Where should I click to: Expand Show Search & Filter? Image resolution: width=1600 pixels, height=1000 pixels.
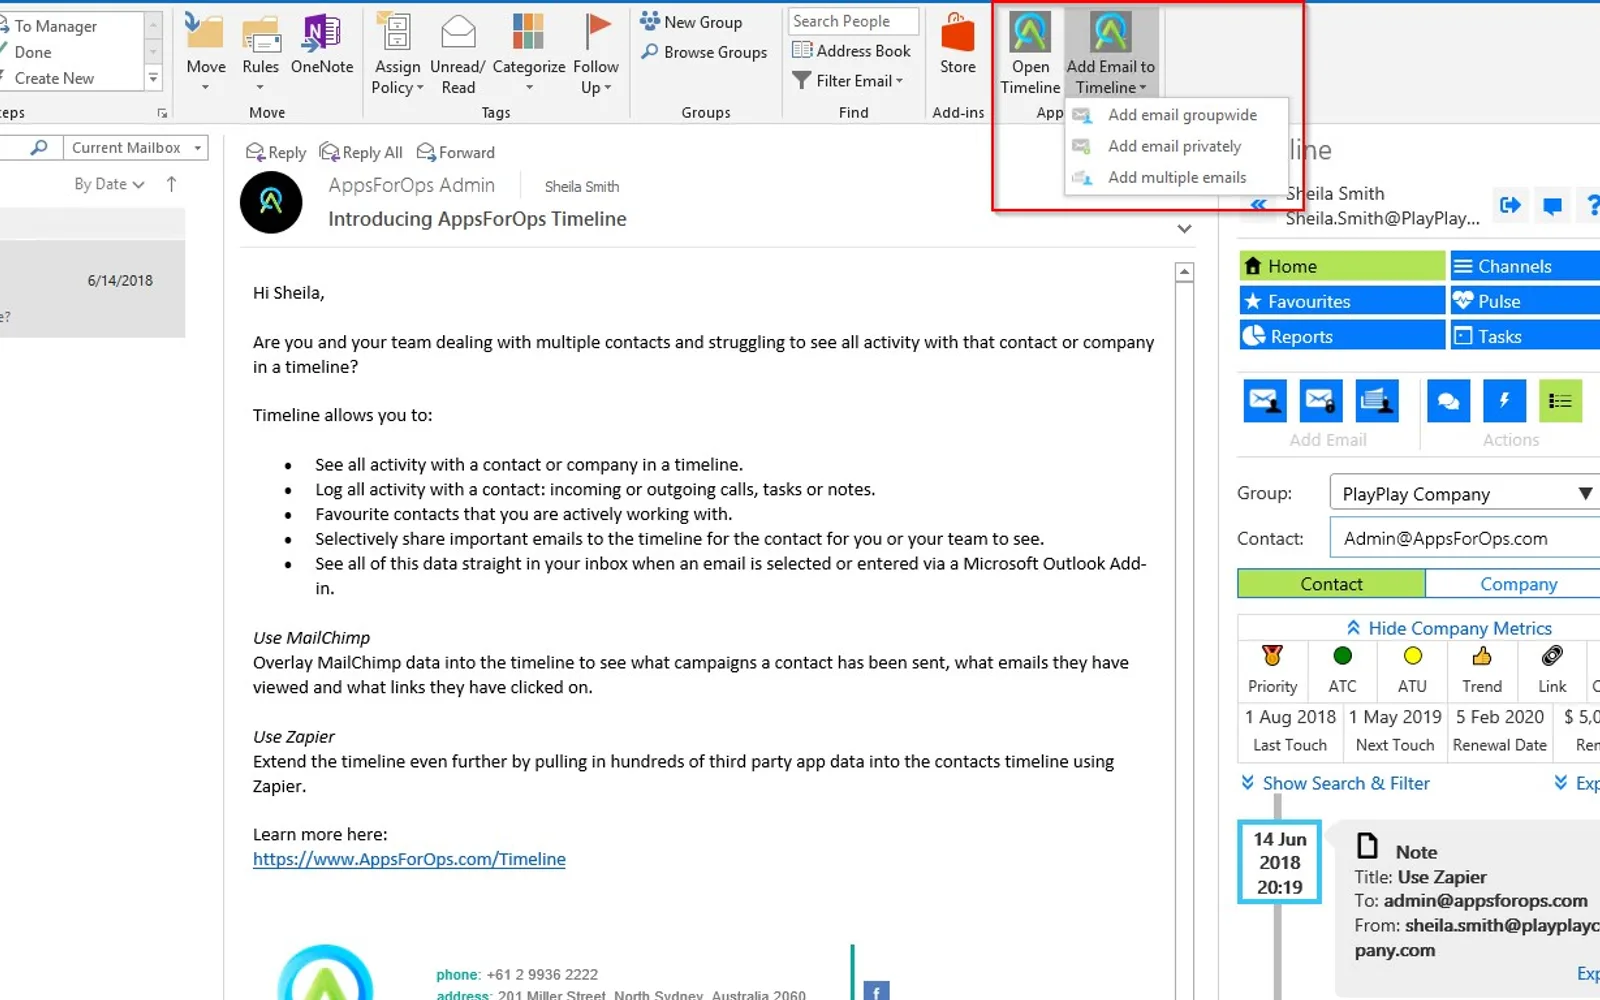(1335, 783)
